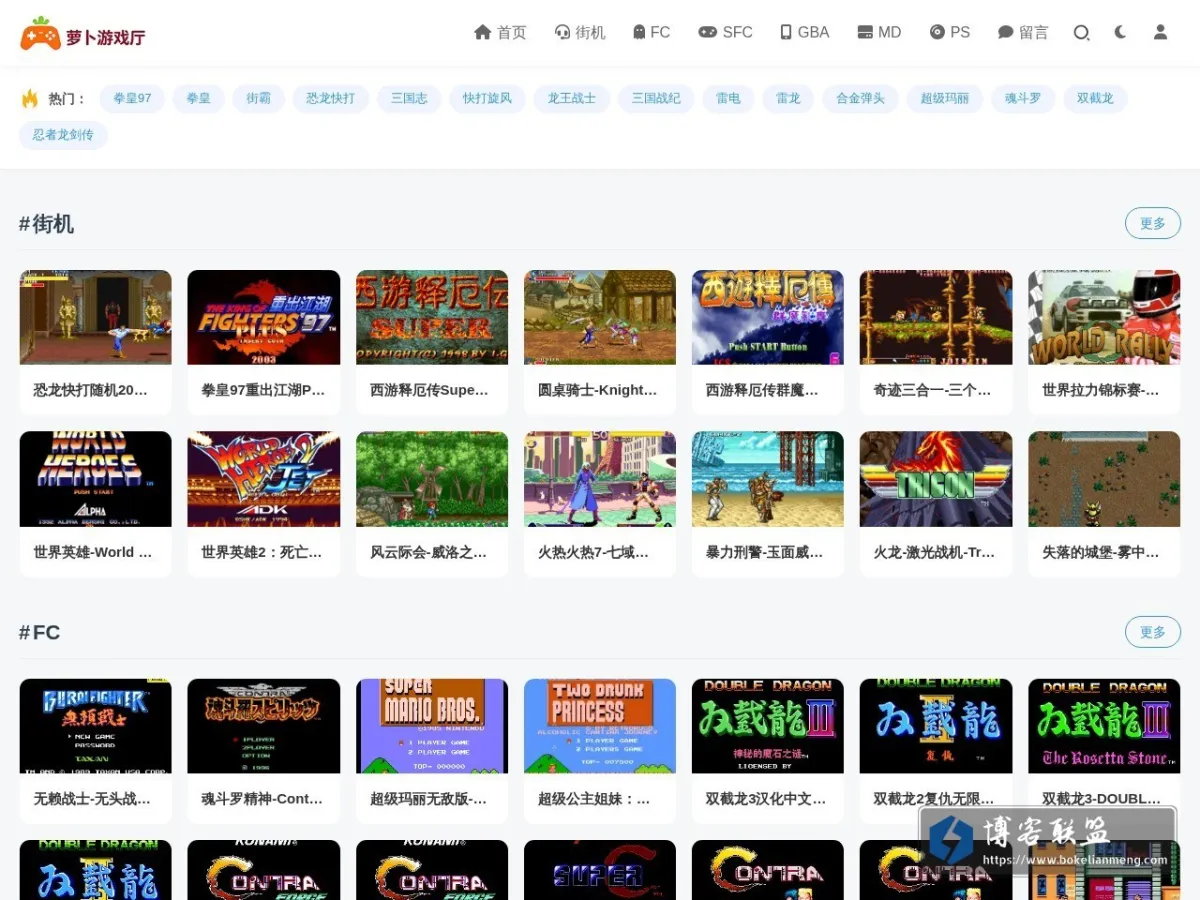This screenshot has width=1200, height=900.
Task: Open 圆桌骑士-Knight game thumbnail
Action: [x=600, y=317]
